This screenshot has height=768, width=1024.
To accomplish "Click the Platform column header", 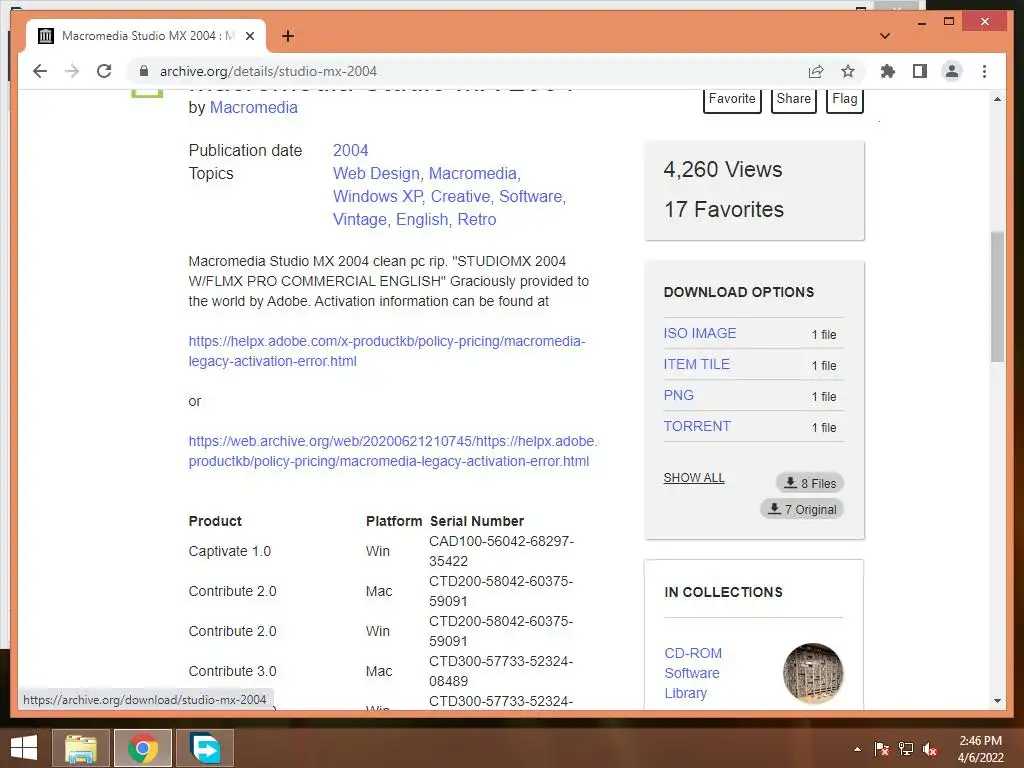I will tap(394, 521).
